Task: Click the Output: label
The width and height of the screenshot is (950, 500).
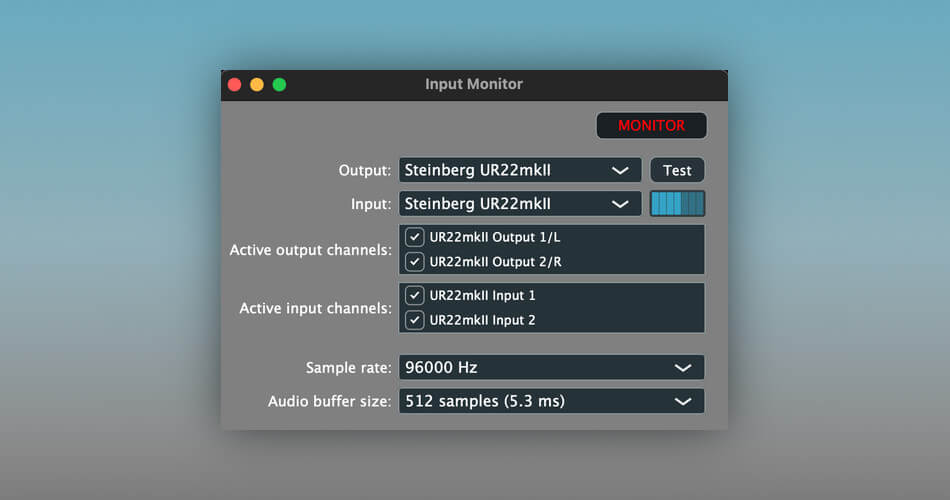Action: (x=365, y=170)
